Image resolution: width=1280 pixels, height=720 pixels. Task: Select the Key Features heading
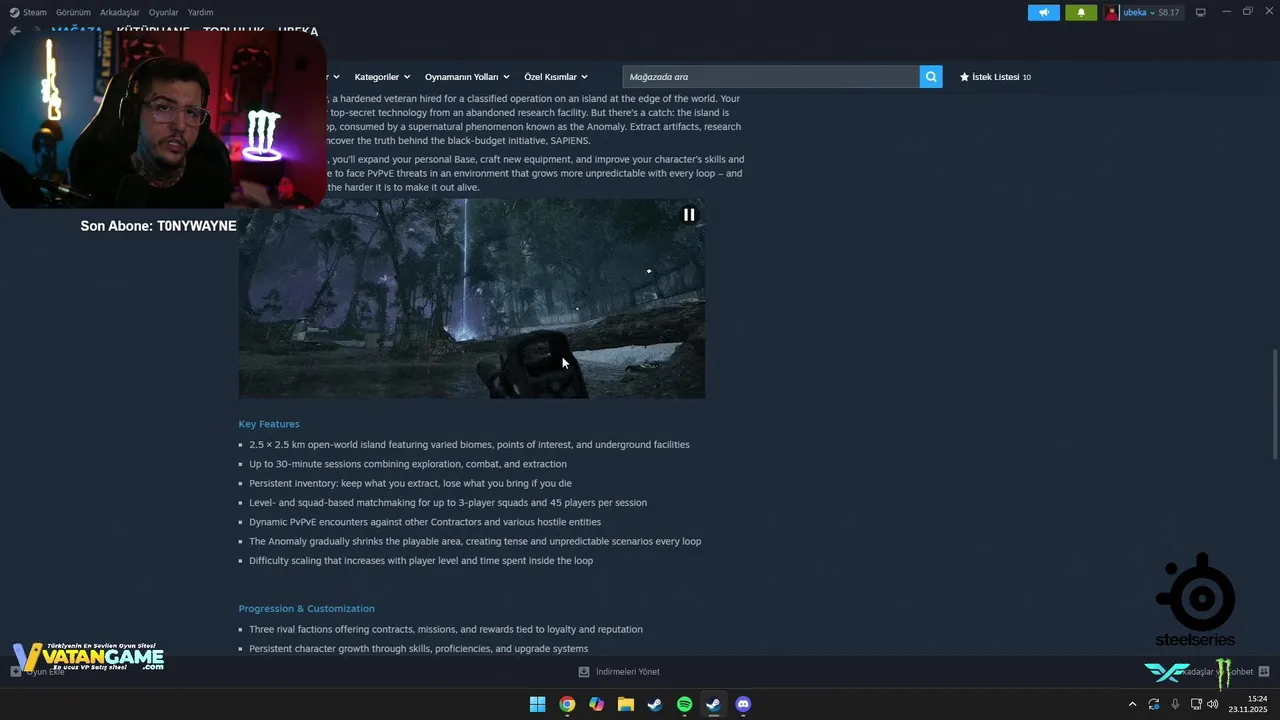click(269, 424)
